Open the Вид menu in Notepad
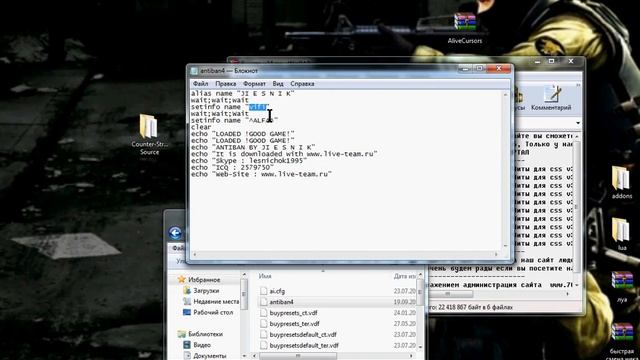The height and width of the screenshot is (360, 640). 278,84
